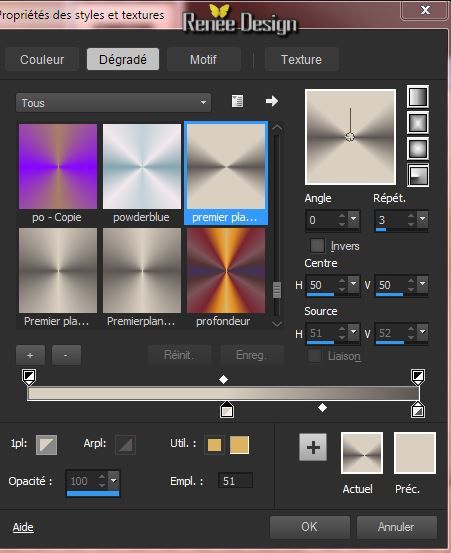
Task: Expand the Répét. value dropdown
Action: pos(422,219)
